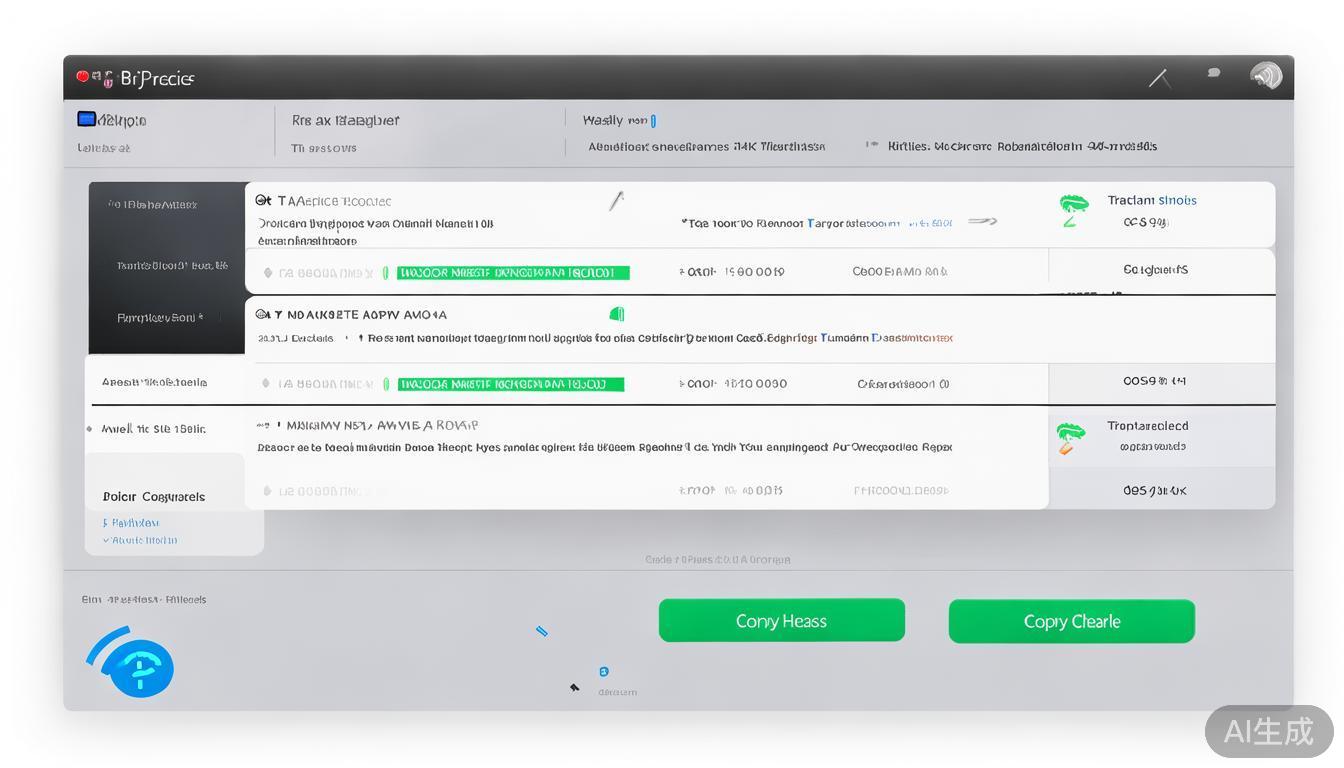Select the Boicir Cogurarels sidebar entry
Image resolution: width=1344 pixels, height=768 pixels.
click(x=154, y=497)
